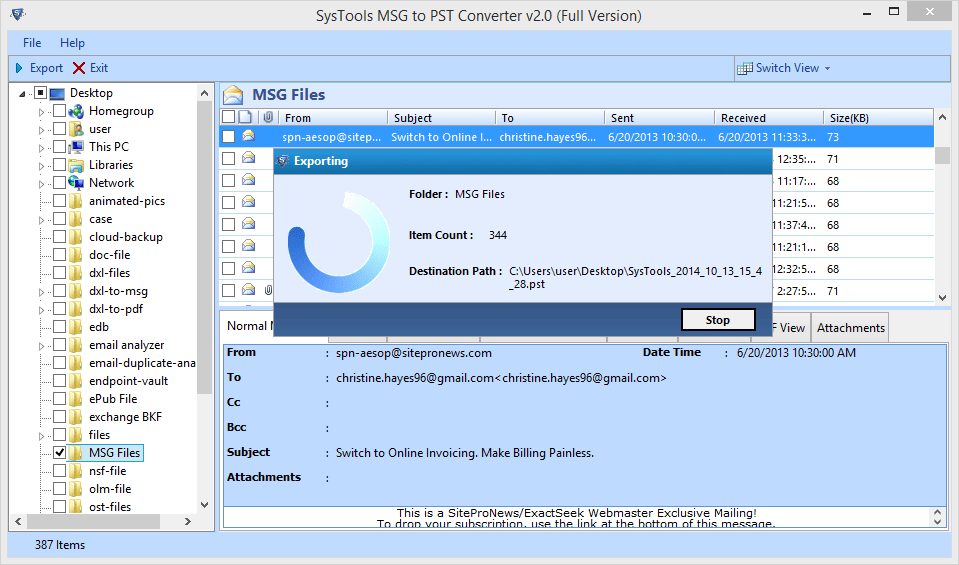Click the Homegroup icon in tree
This screenshot has width=959, height=565.
76,111
